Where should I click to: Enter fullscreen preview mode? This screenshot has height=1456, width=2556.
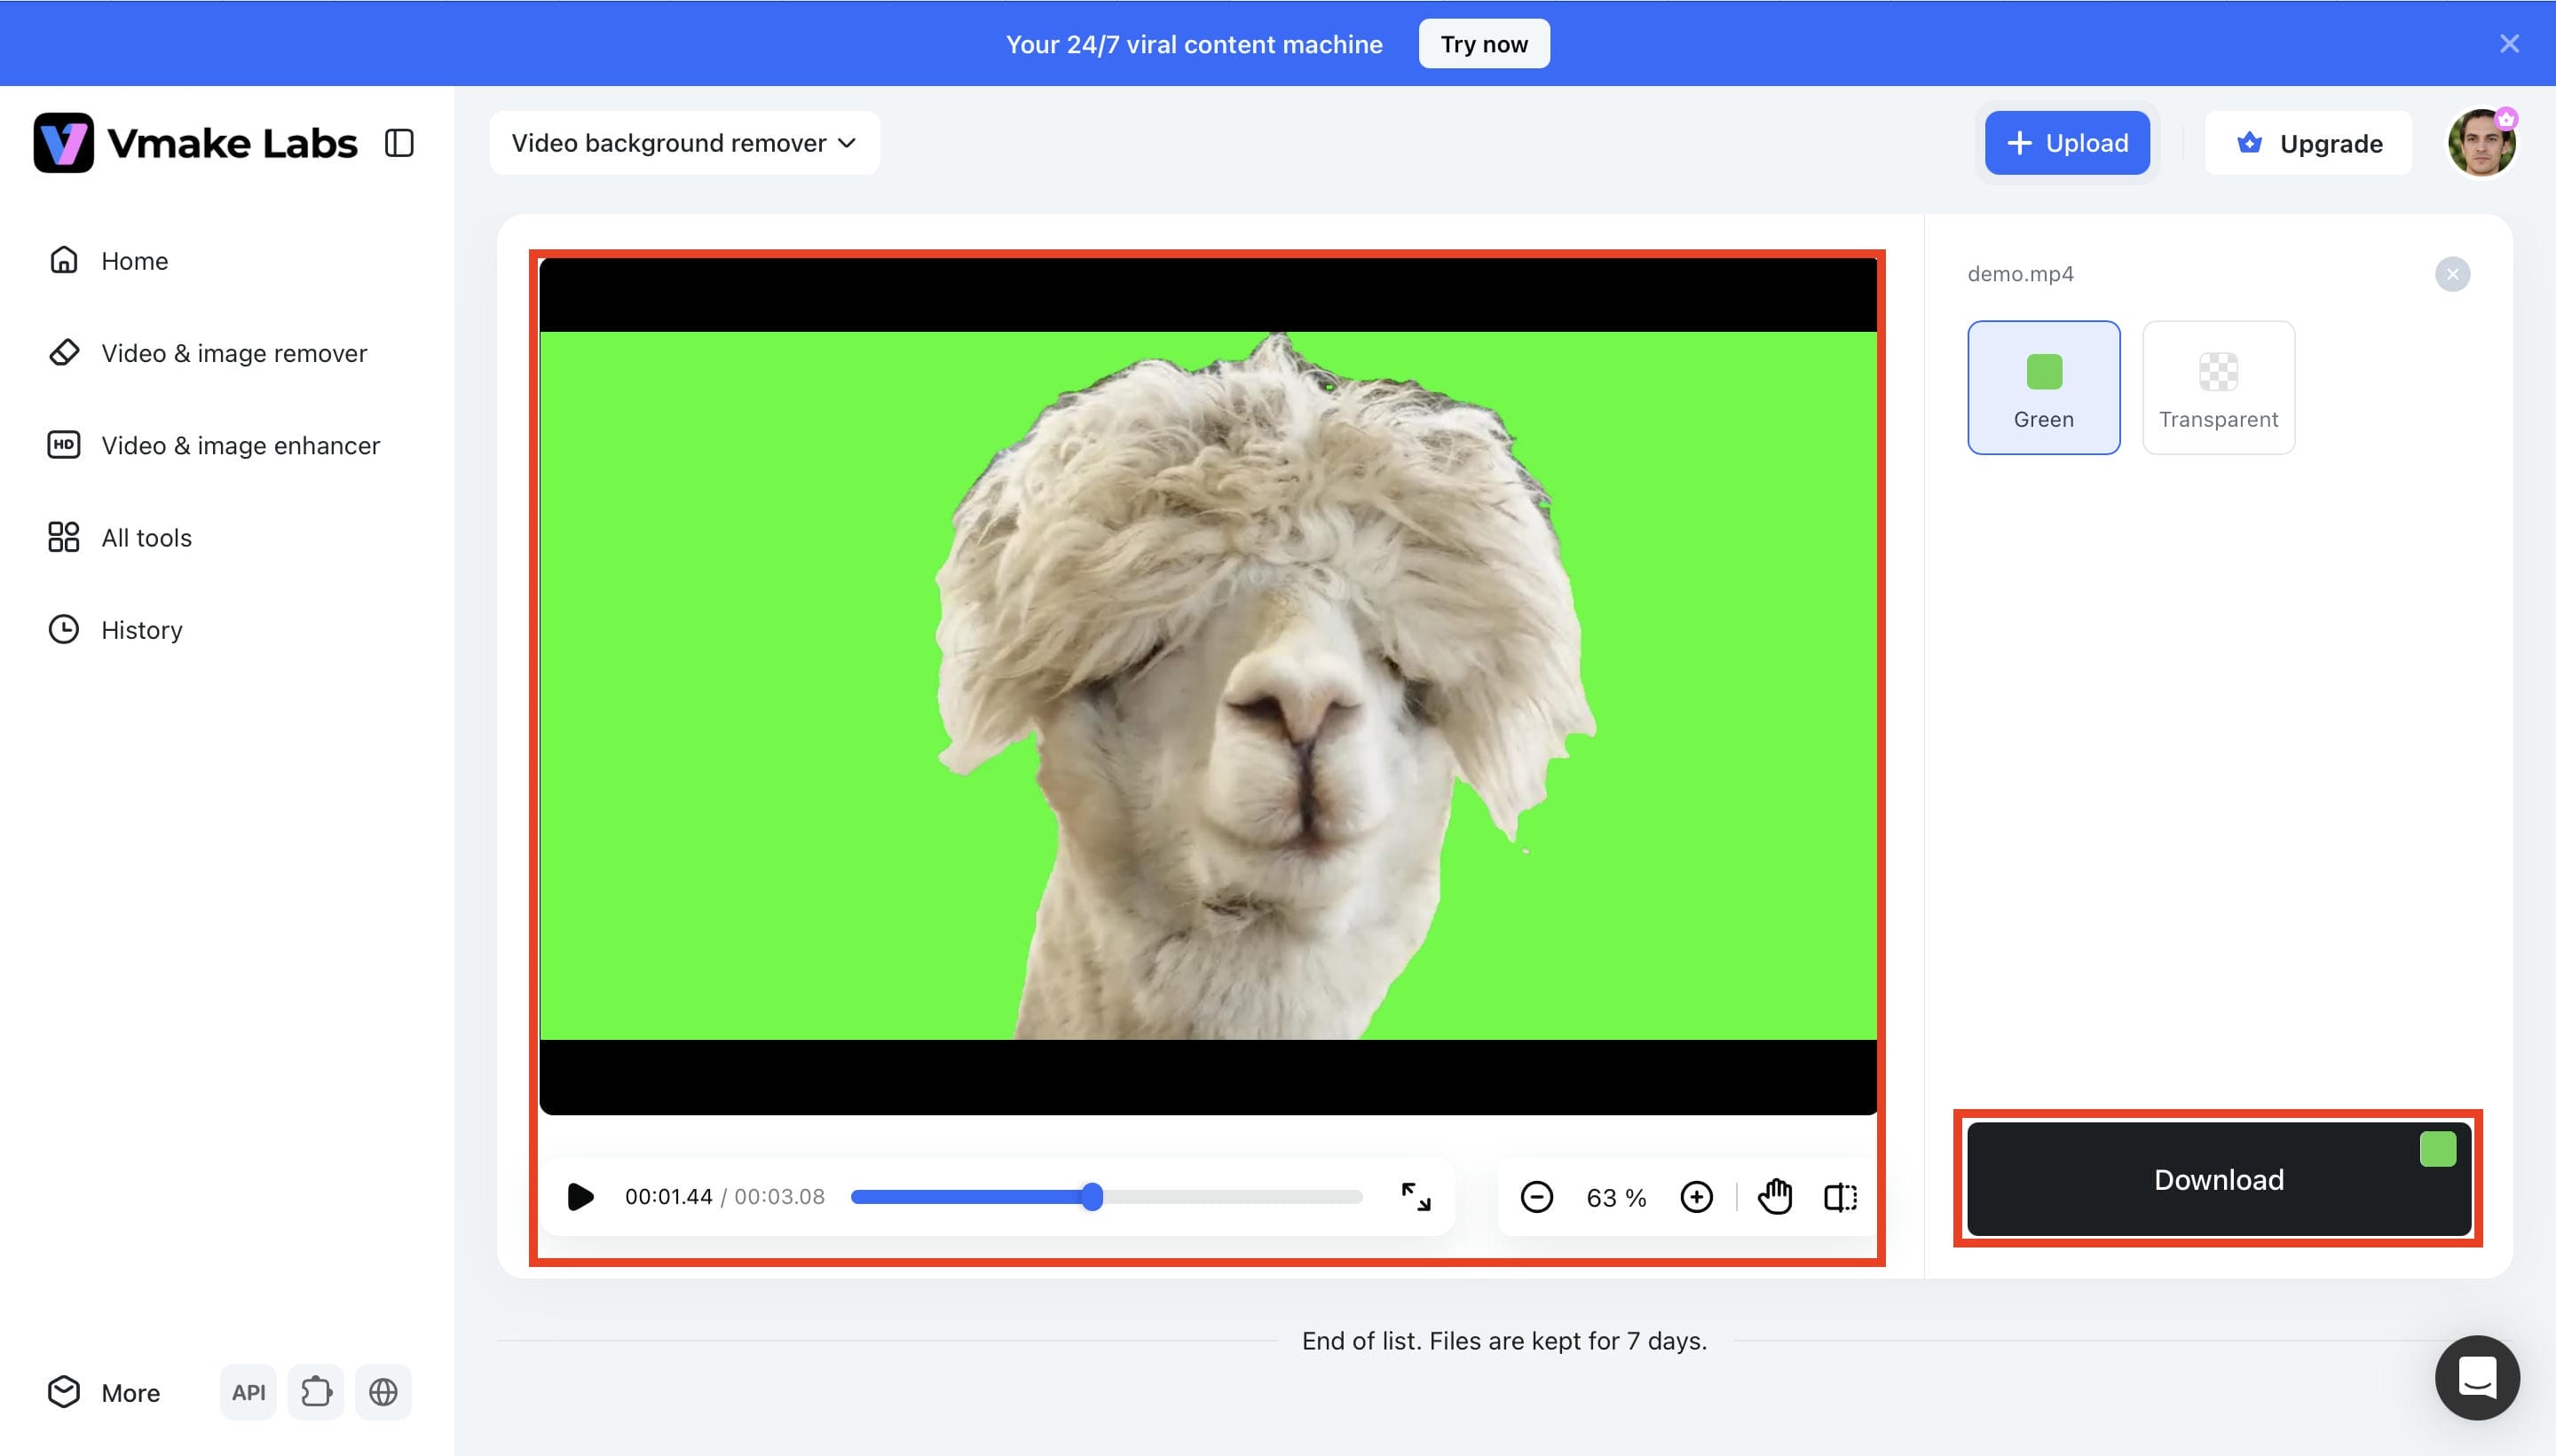click(x=1416, y=1197)
